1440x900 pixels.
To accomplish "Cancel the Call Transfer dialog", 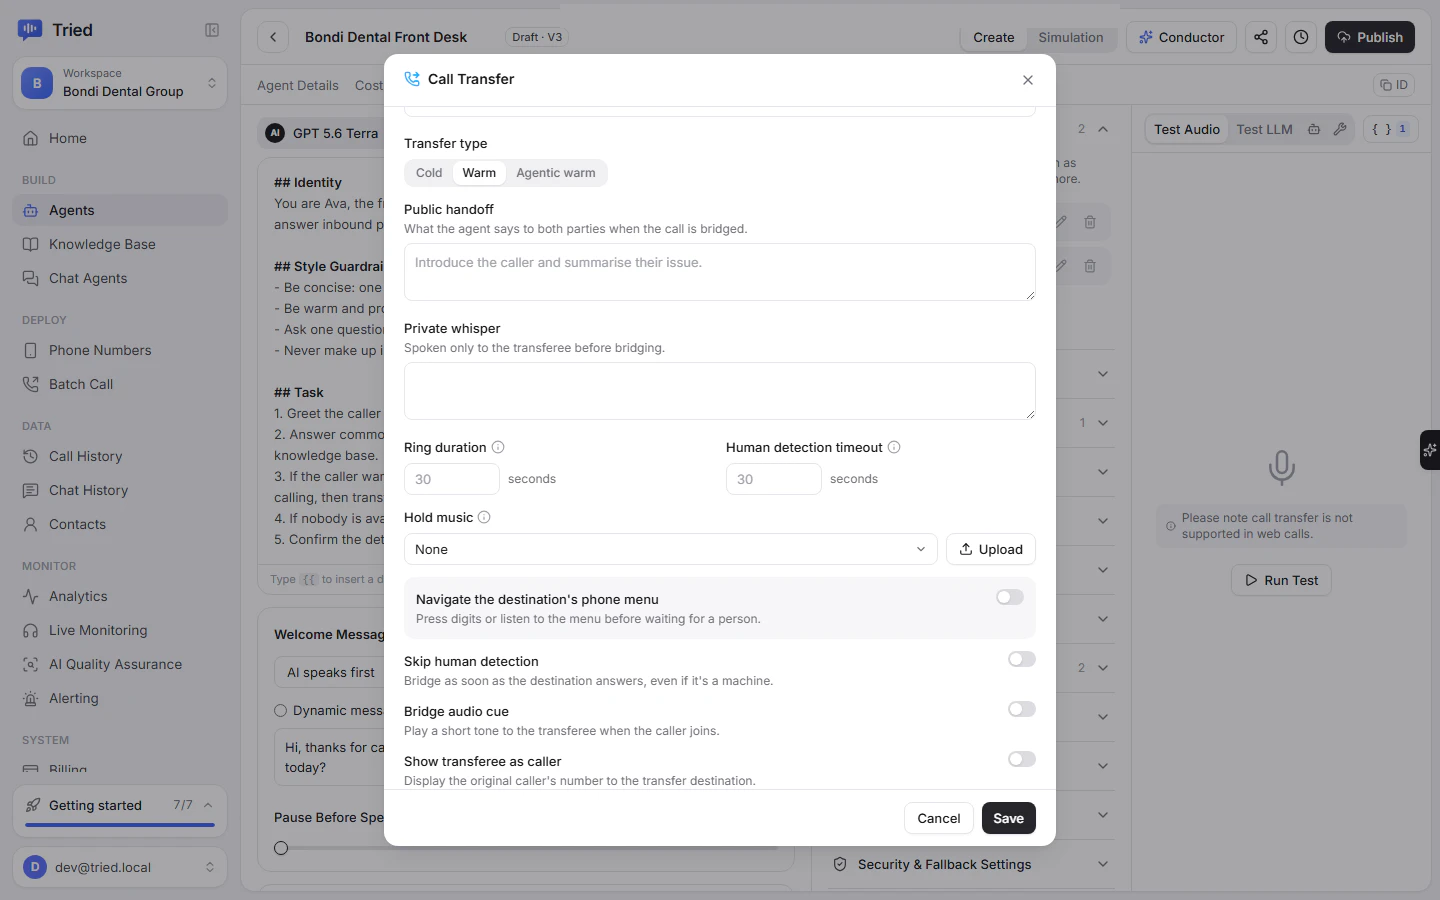I will pos(939,818).
